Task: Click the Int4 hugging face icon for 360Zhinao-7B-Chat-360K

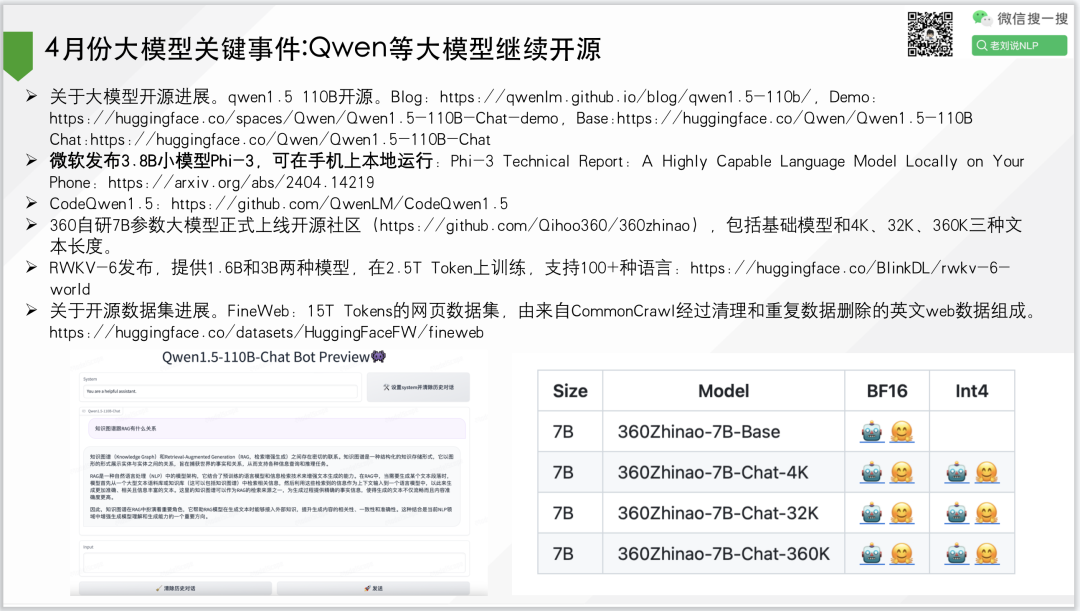Action: tap(987, 553)
